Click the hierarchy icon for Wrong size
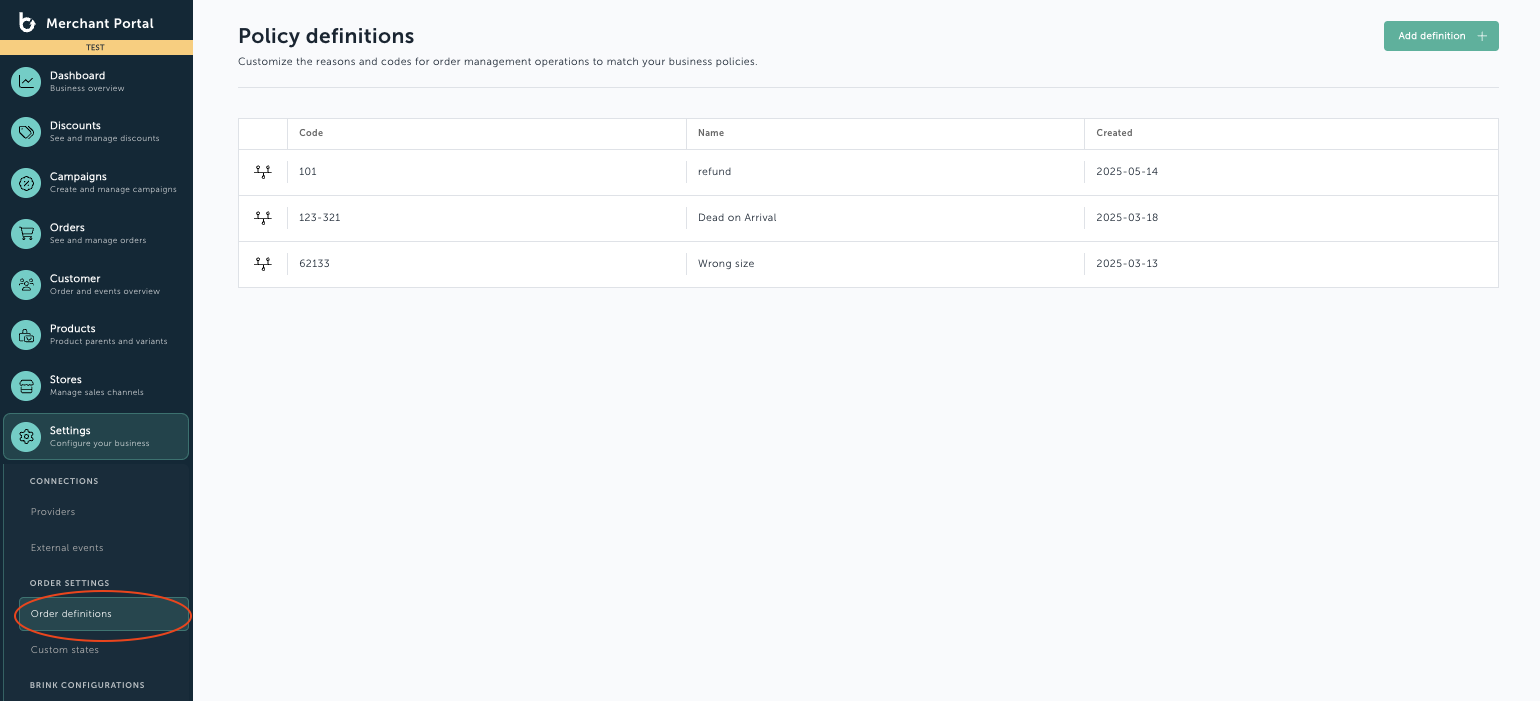Viewport: 1540px width, 701px height. point(263,263)
